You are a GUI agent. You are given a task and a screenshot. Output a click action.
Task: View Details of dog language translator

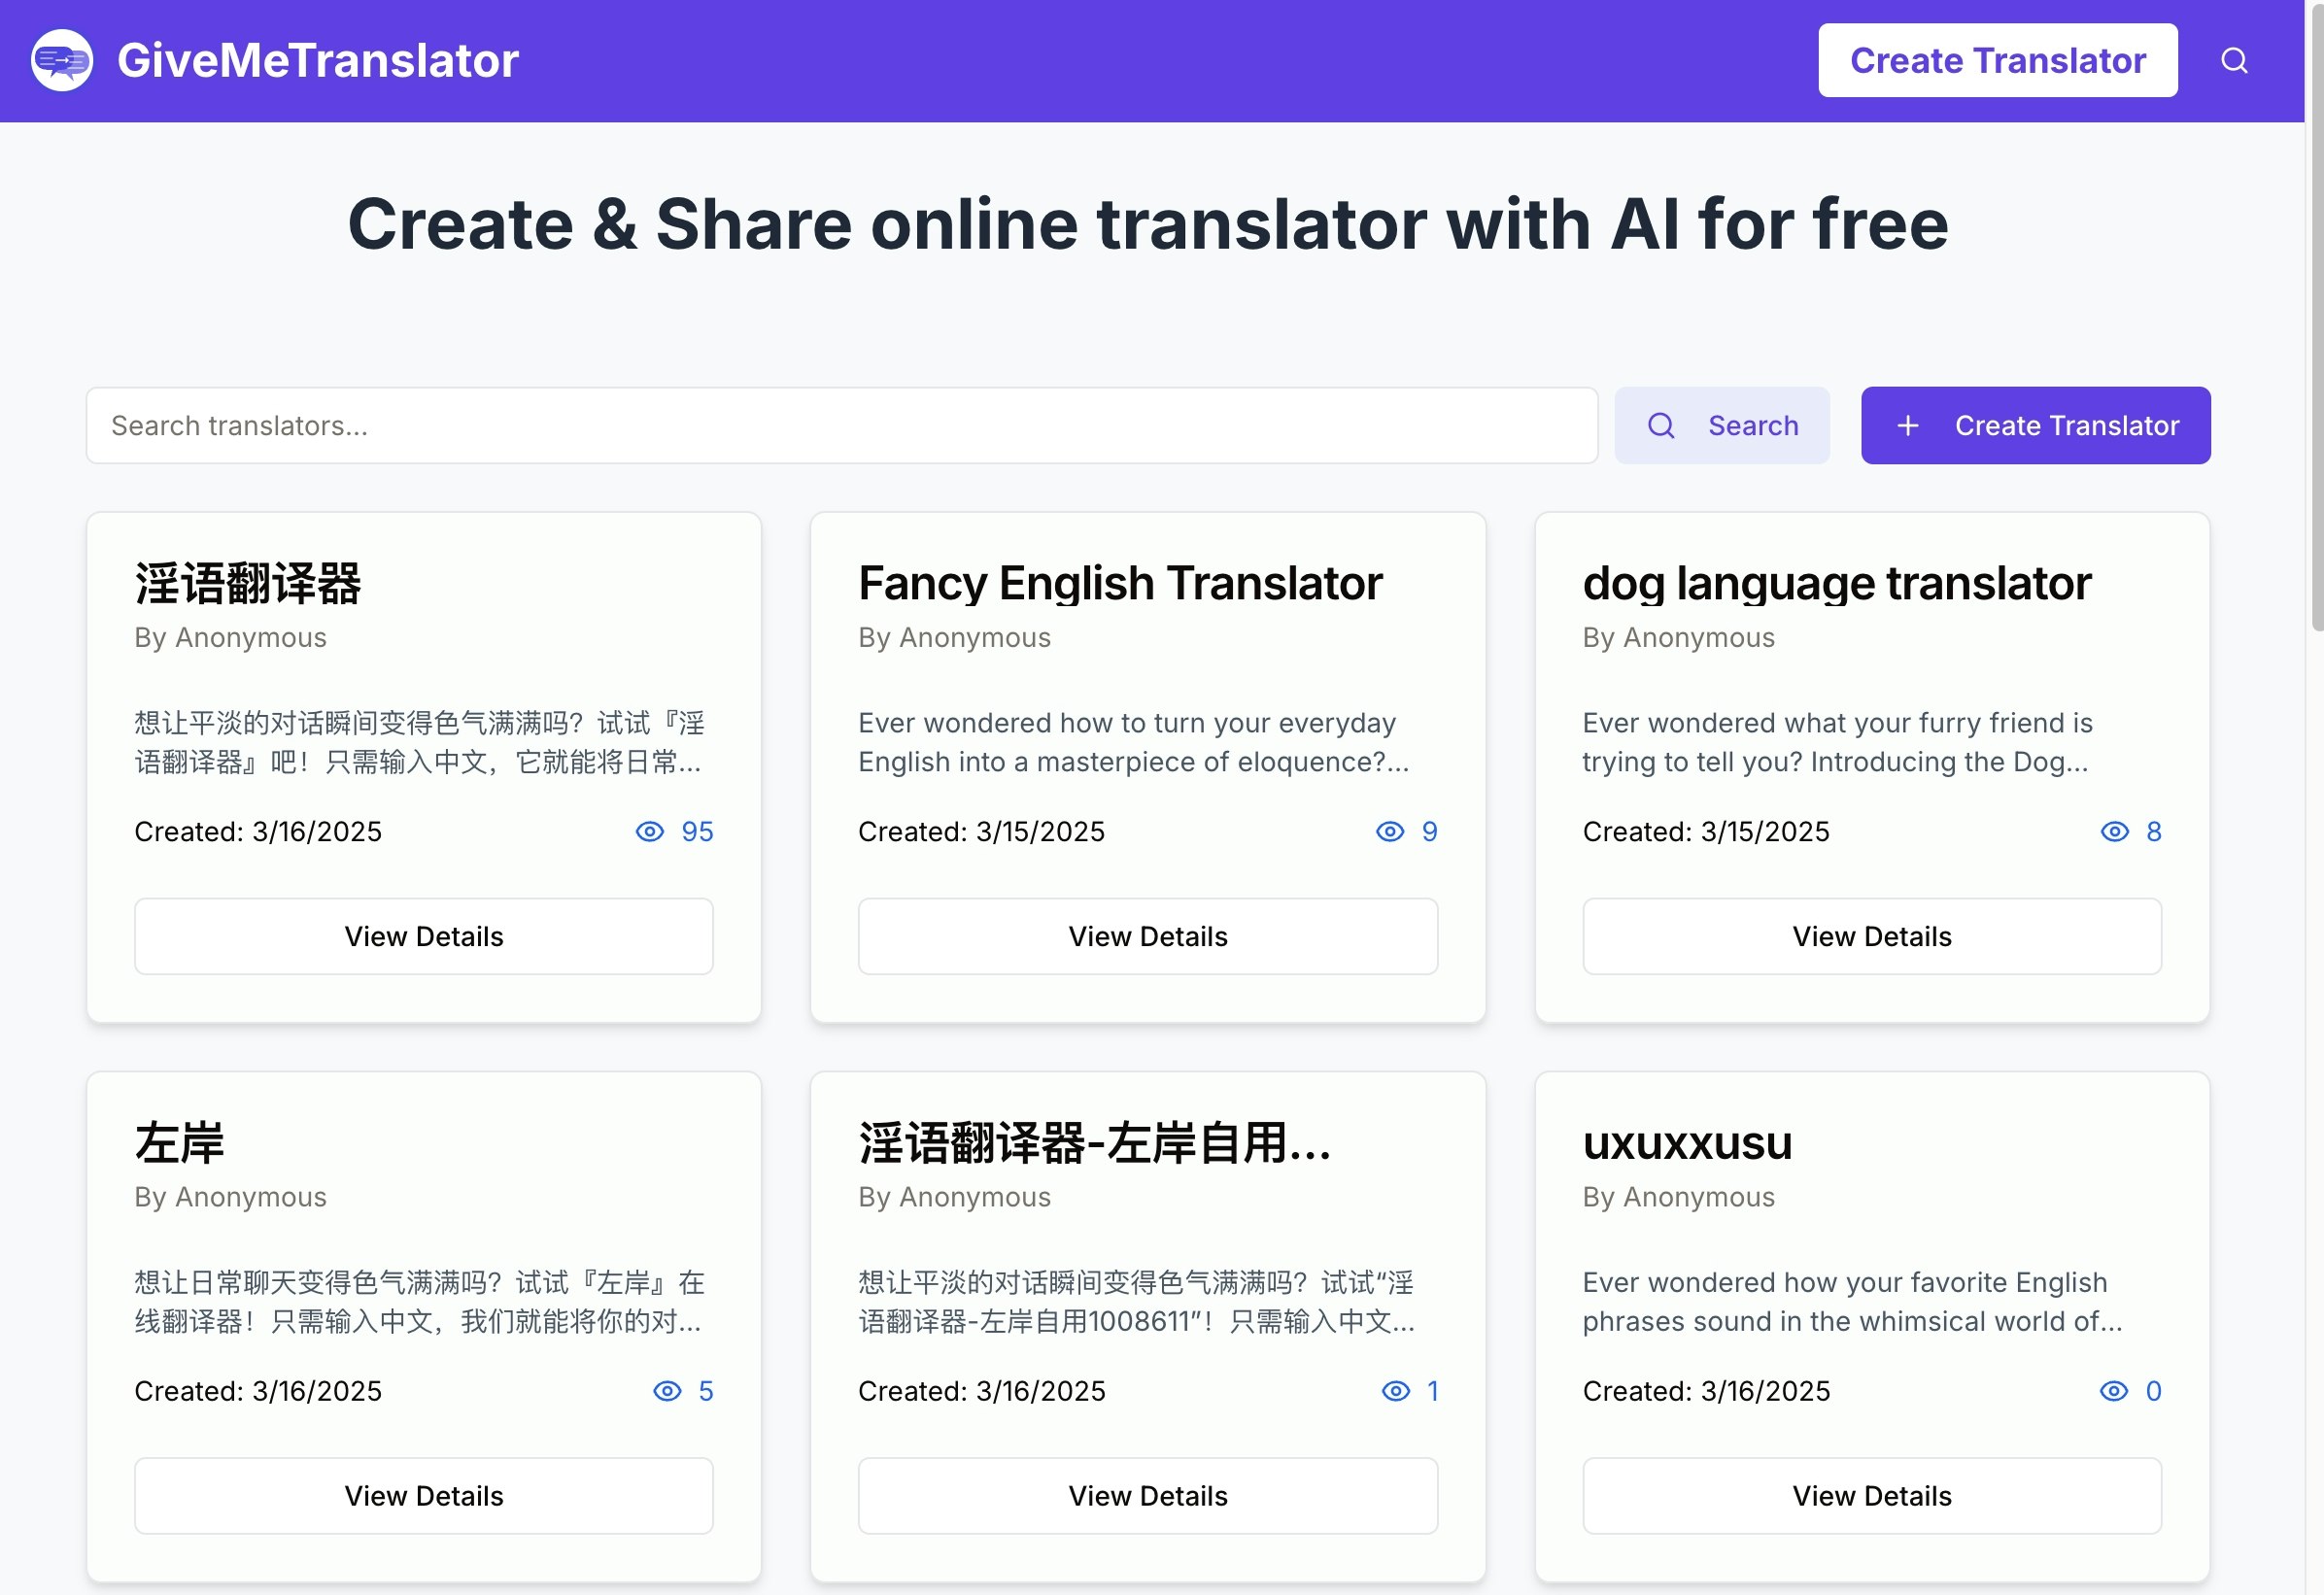coord(1871,937)
